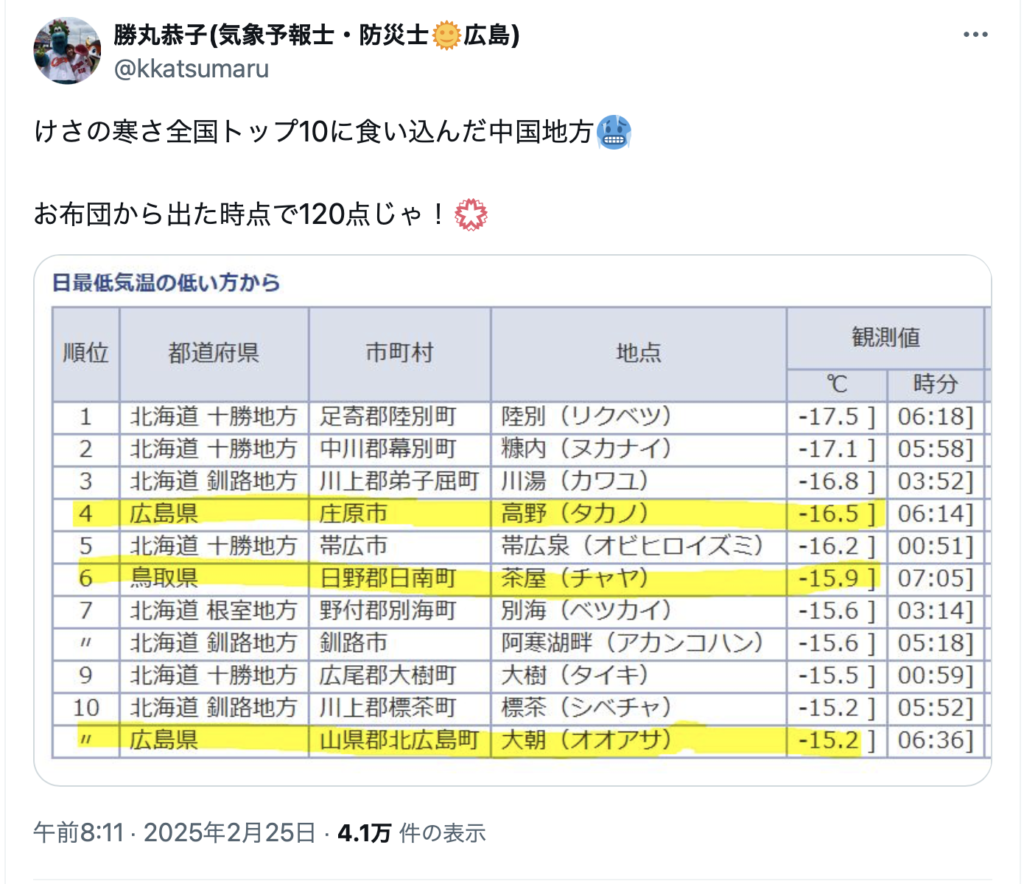Open the 午前8:11 · 2025年2月25日 timestamp link
Image resolution: width=1024 pixels, height=884 pixels.
175,832
